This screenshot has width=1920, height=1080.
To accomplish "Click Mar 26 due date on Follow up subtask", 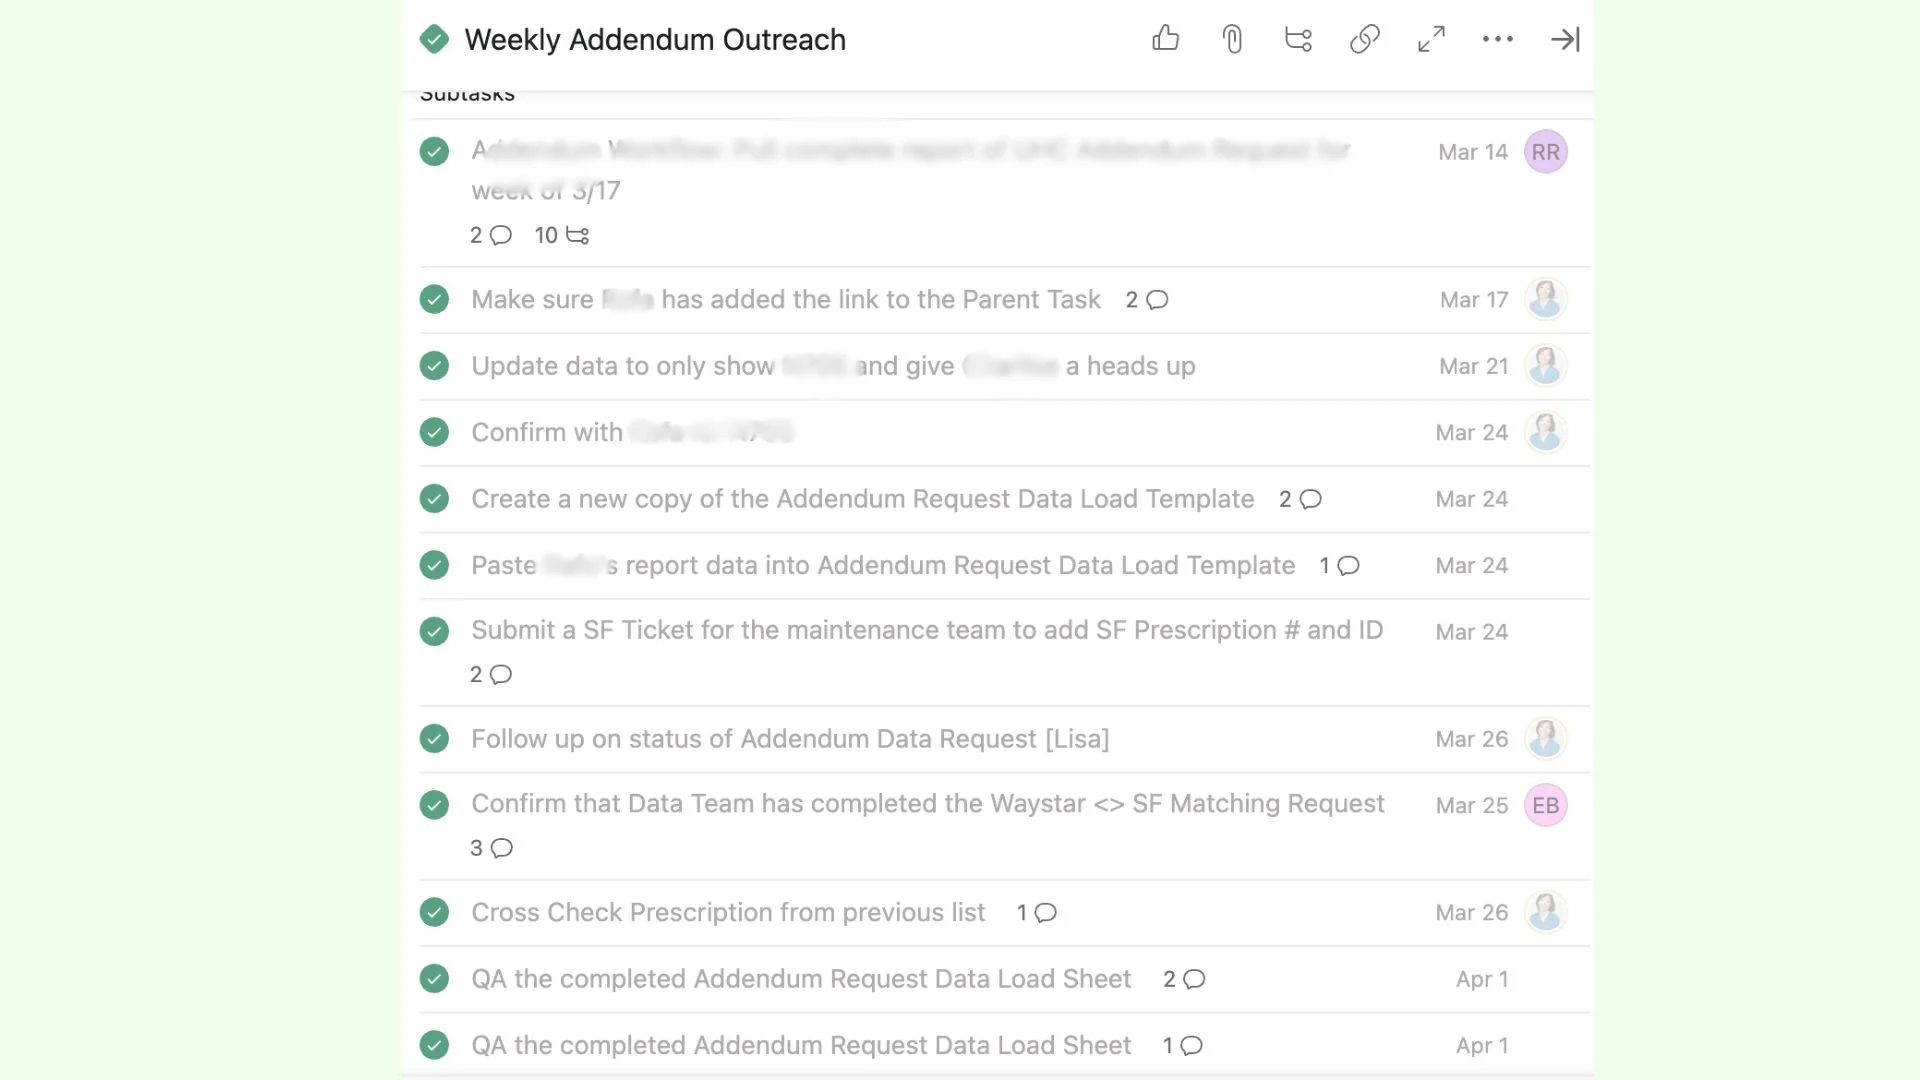I will click(x=1471, y=739).
